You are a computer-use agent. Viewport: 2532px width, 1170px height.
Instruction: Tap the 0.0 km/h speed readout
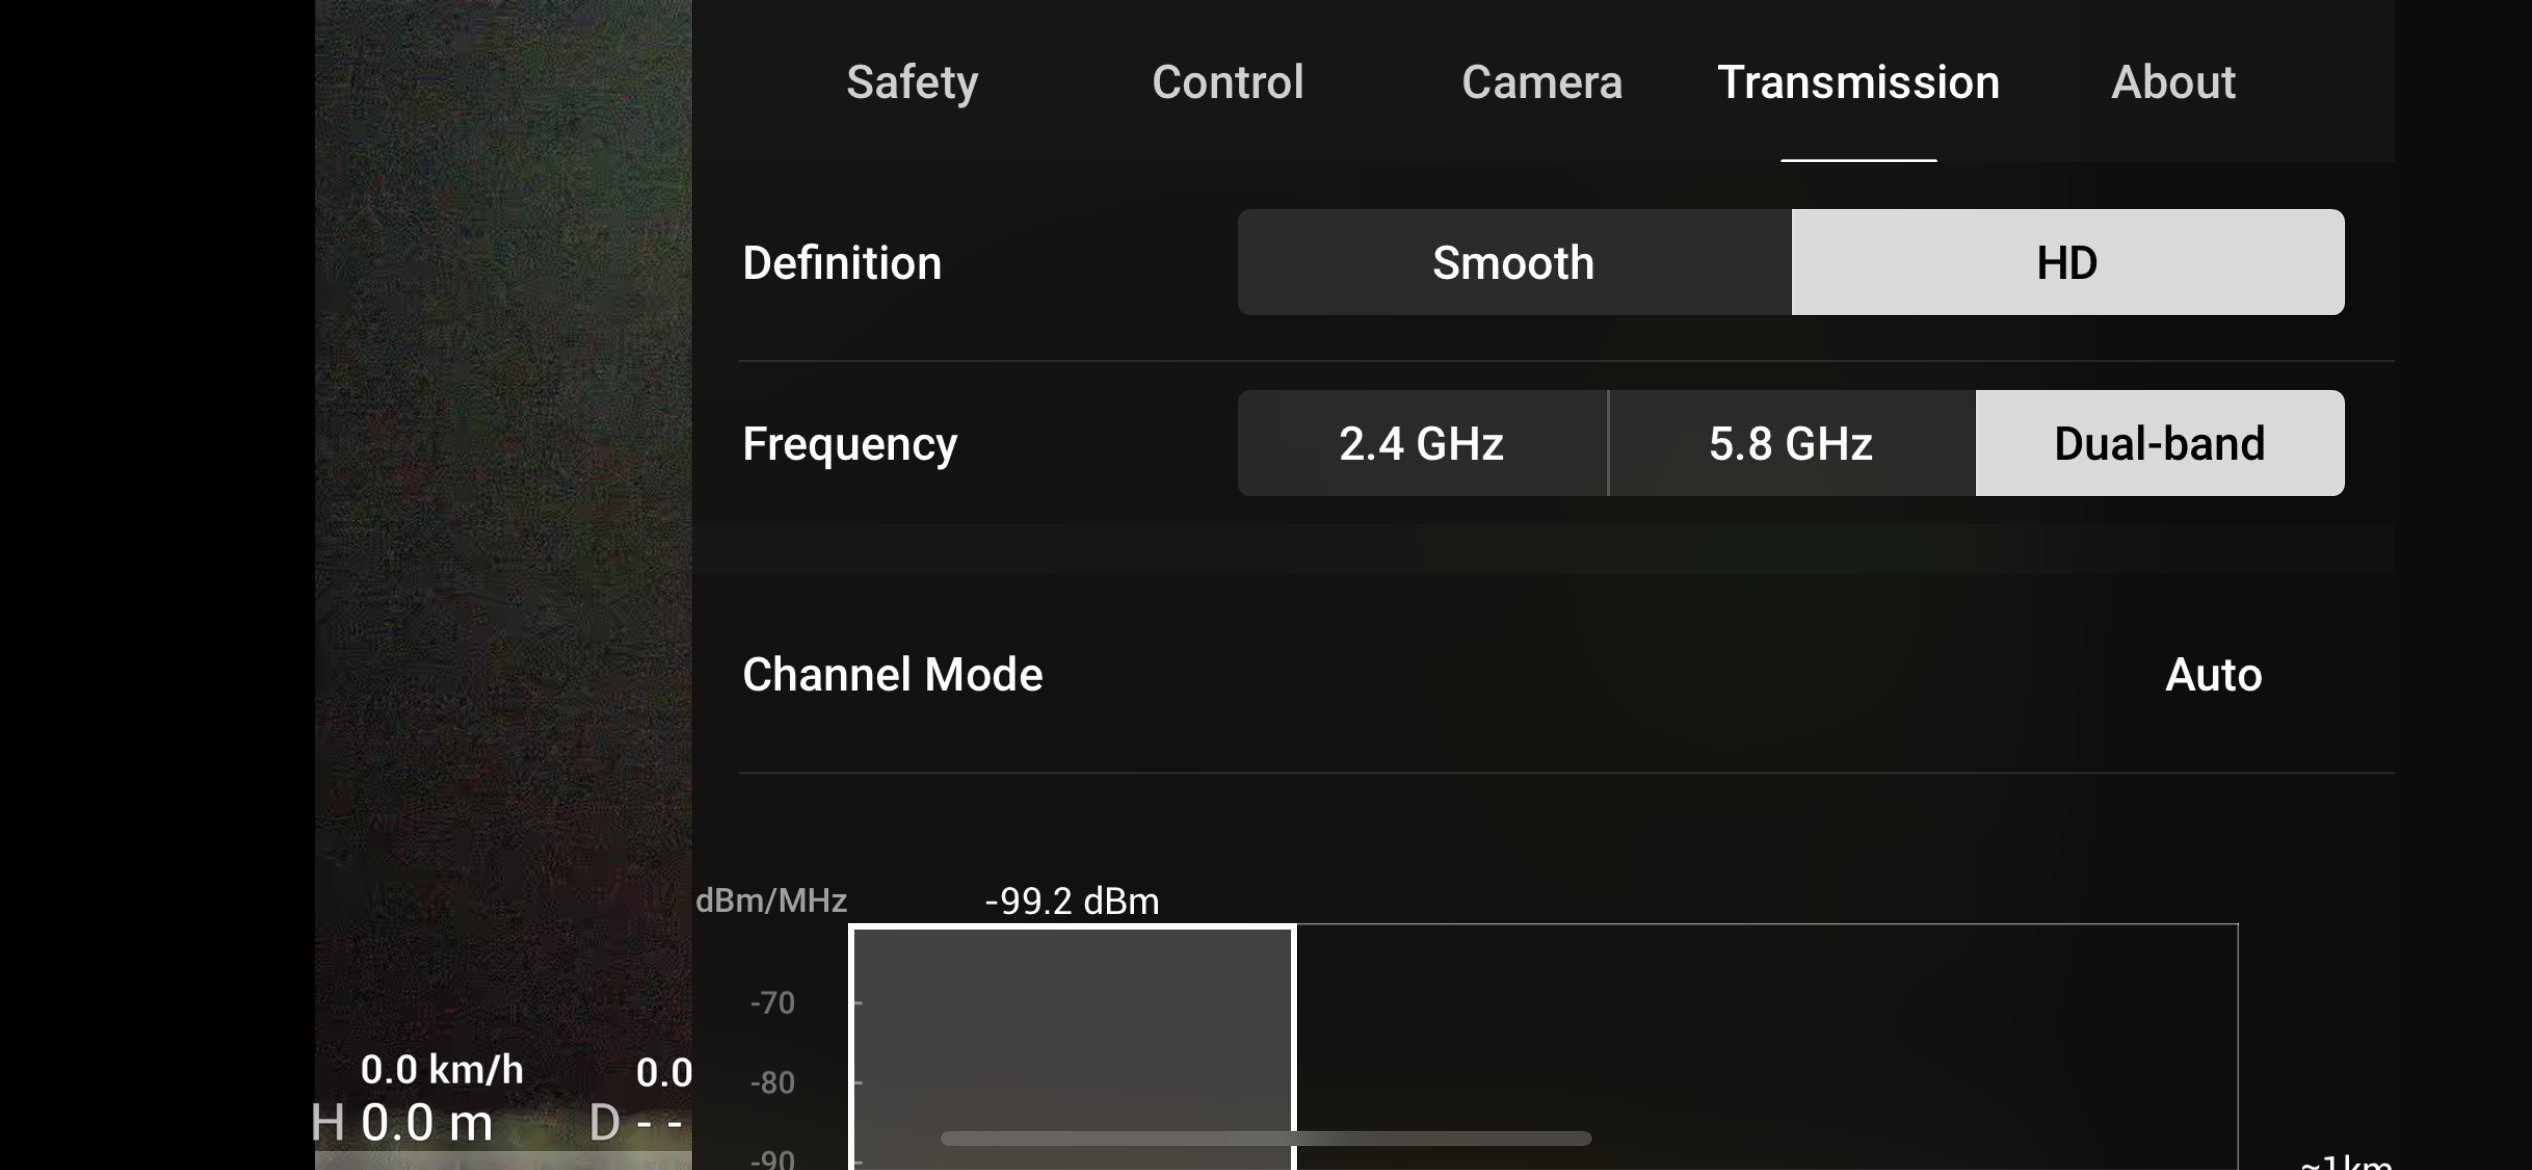click(441, 1070)
